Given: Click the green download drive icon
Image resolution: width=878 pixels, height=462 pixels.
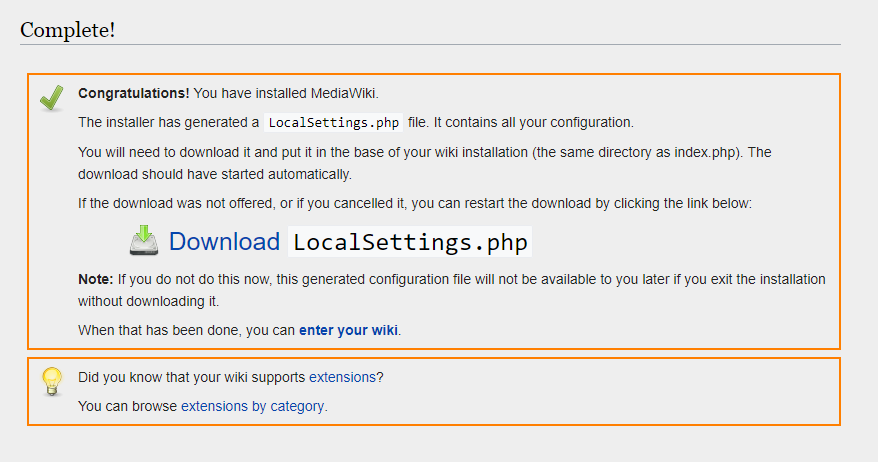Looking at the screenshot, I should [x=144, y=241].
